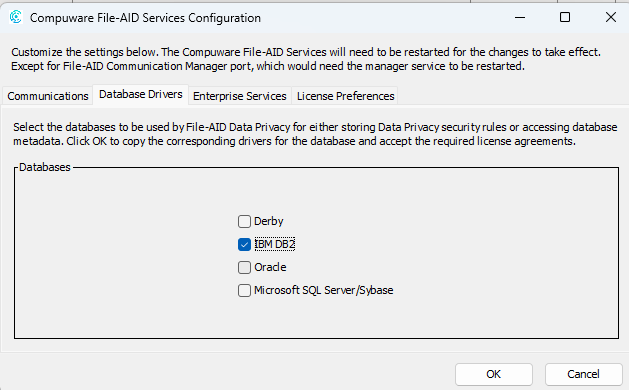Select the Database Drivers tab

[x=141, y=95]
